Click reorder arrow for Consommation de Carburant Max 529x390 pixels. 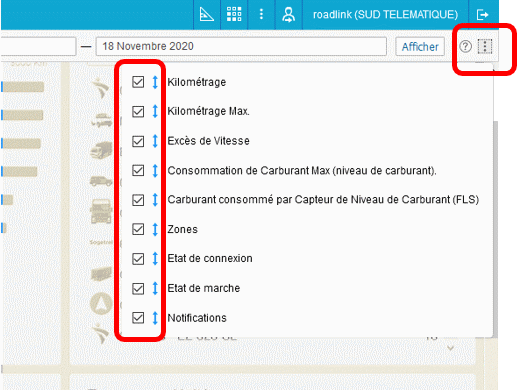[x=155, y=170]
